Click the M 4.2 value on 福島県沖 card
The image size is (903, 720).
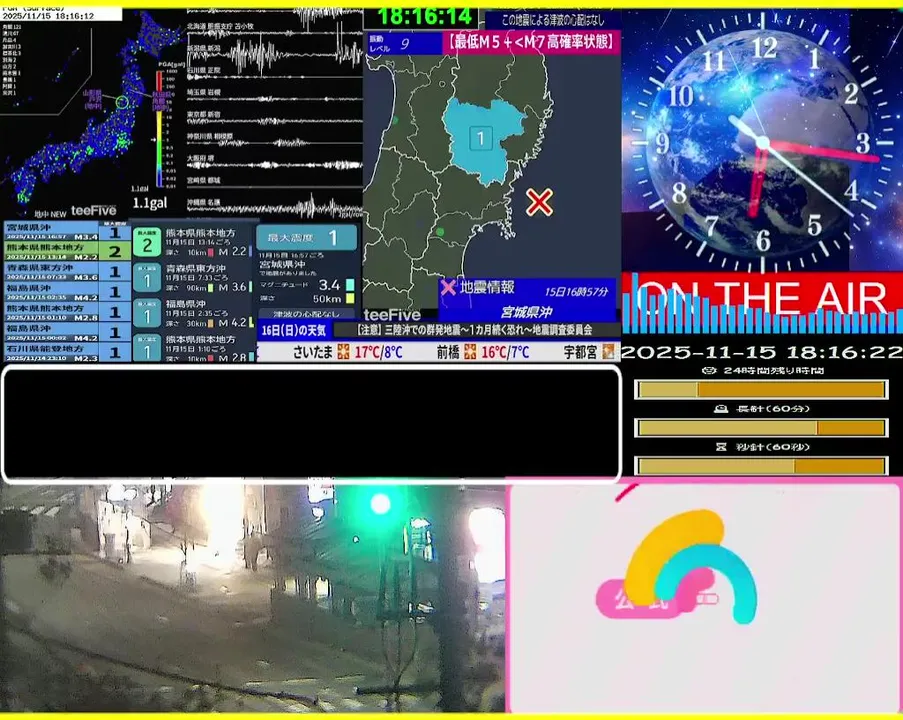pyautogui.click(x=233, y=323)
